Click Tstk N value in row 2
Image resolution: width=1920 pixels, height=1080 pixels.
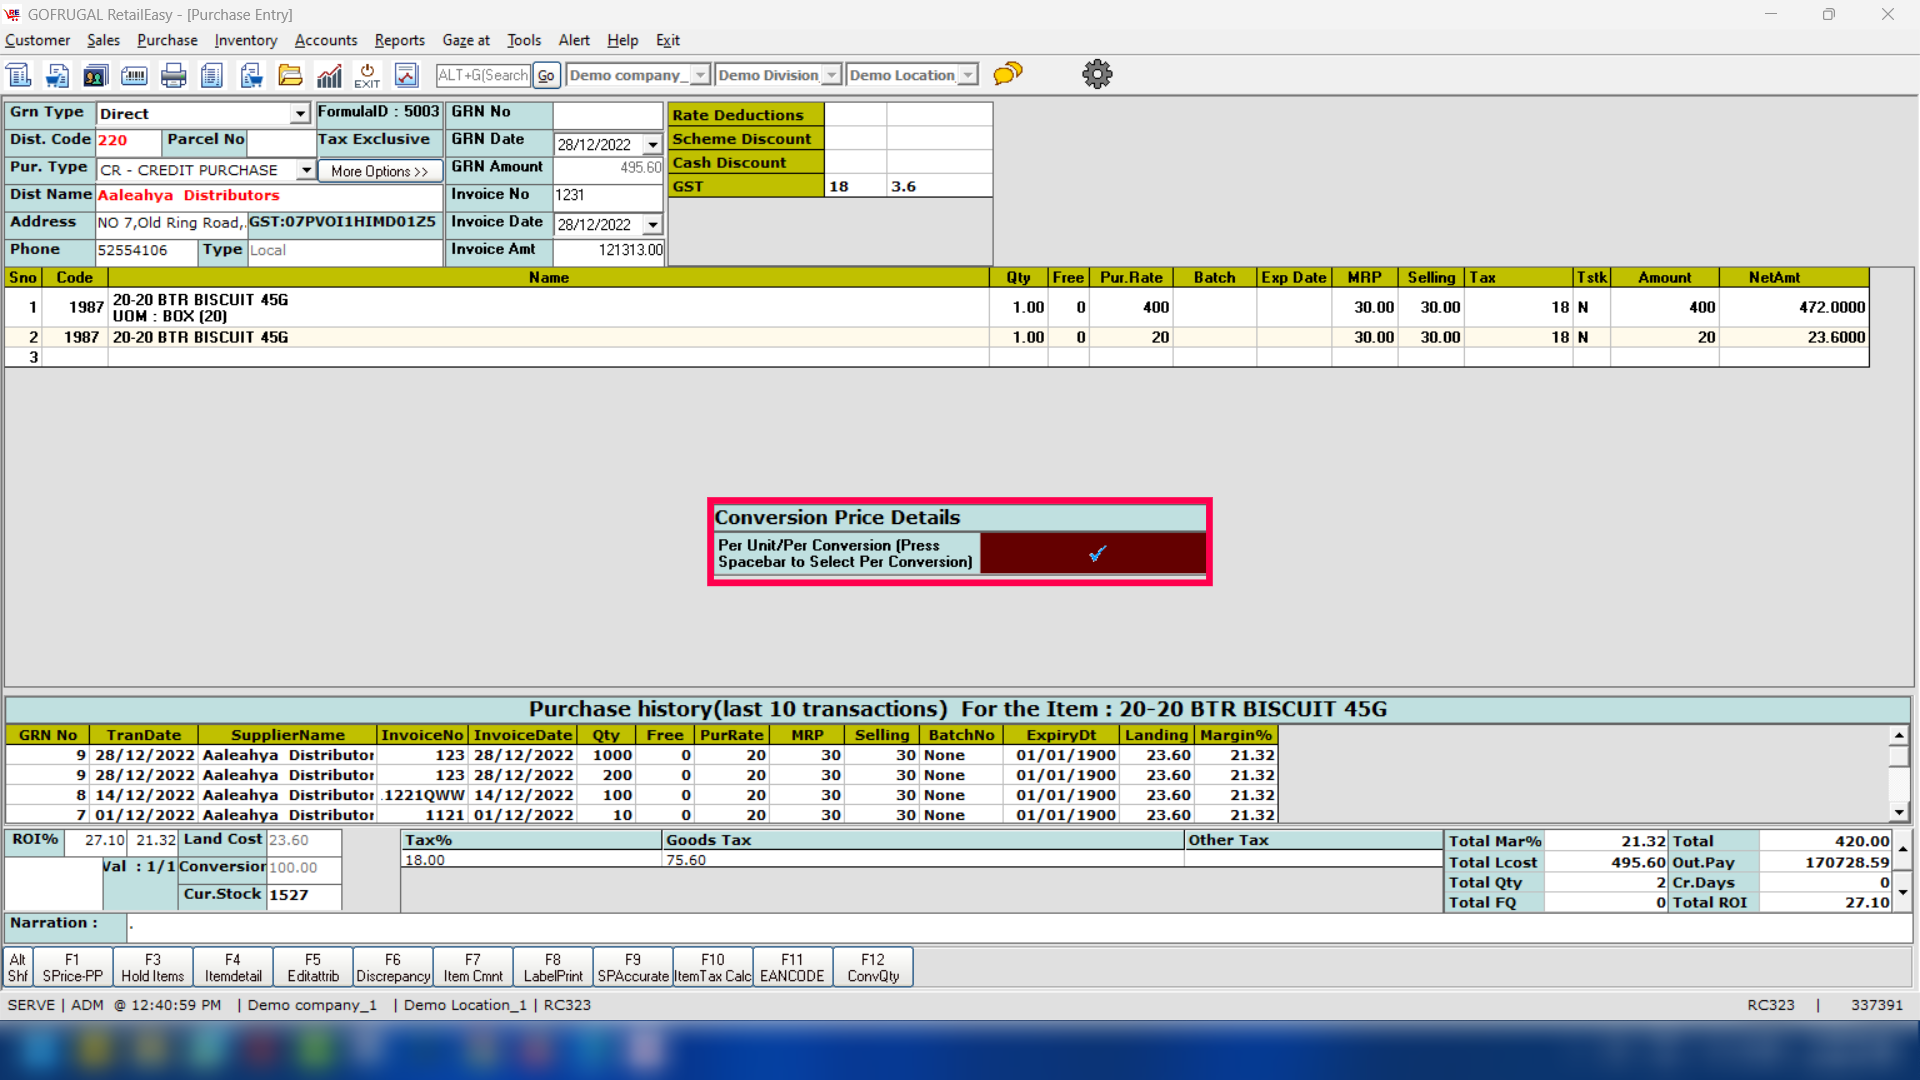tap(1590, 337)
